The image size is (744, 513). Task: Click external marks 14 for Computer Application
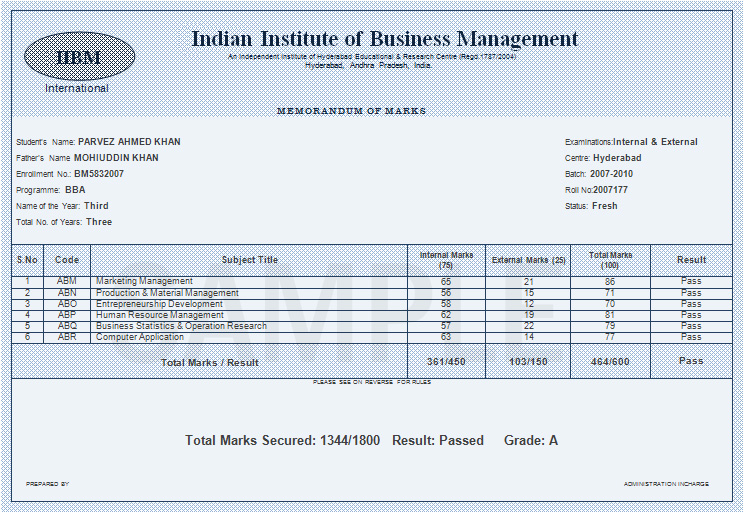[529, 337]
